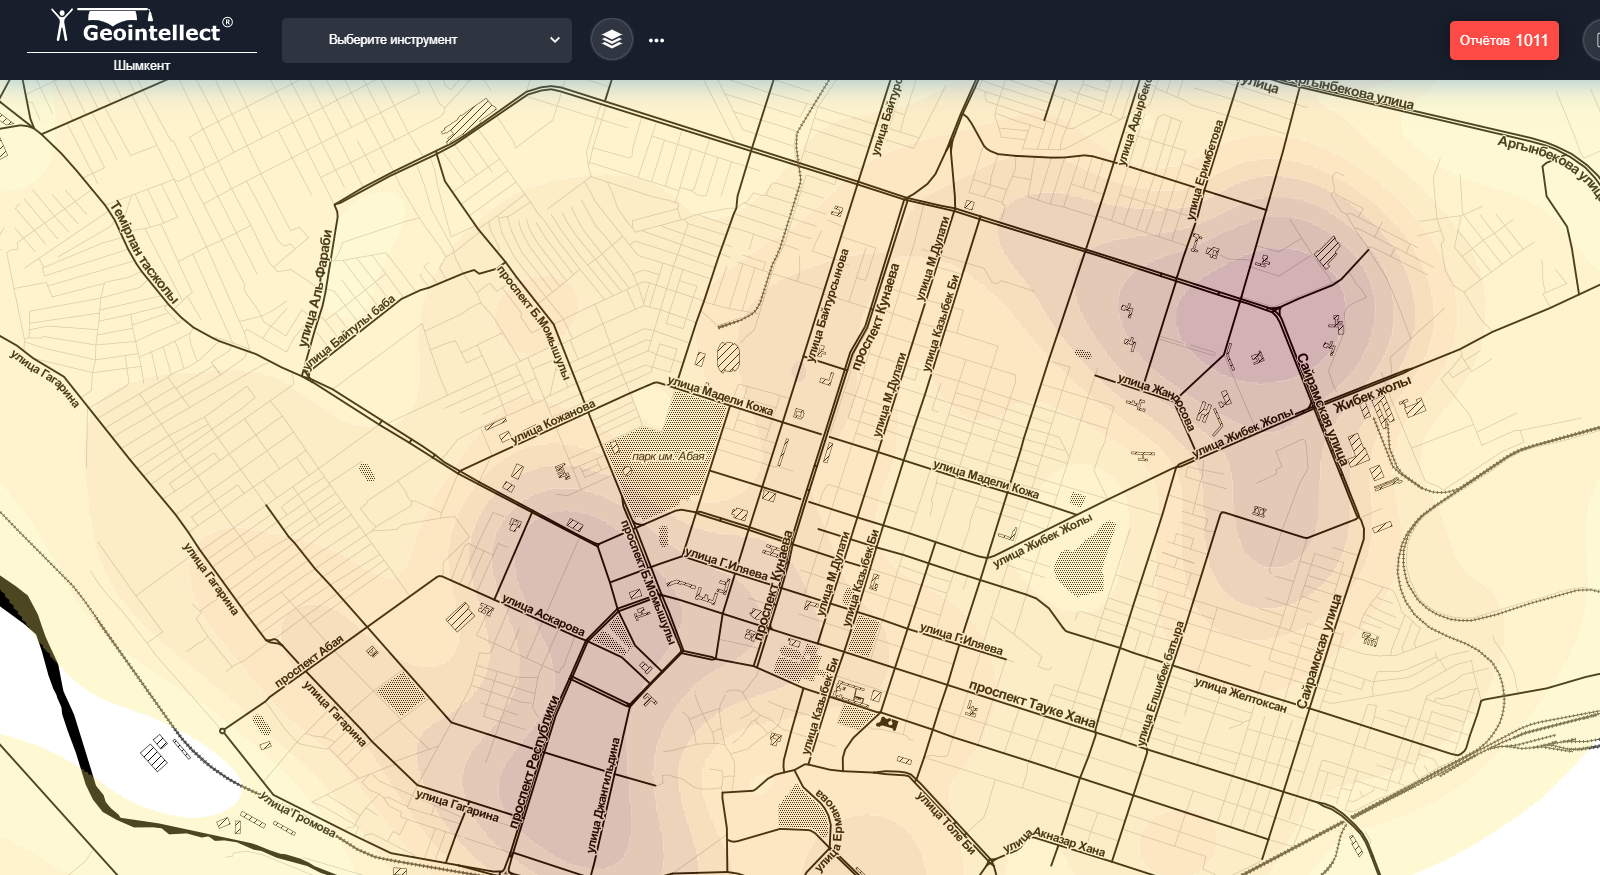The image size is (1600, 875).
Task: Open the Выберите инструмент dropdown
Action: coord(427,40)
